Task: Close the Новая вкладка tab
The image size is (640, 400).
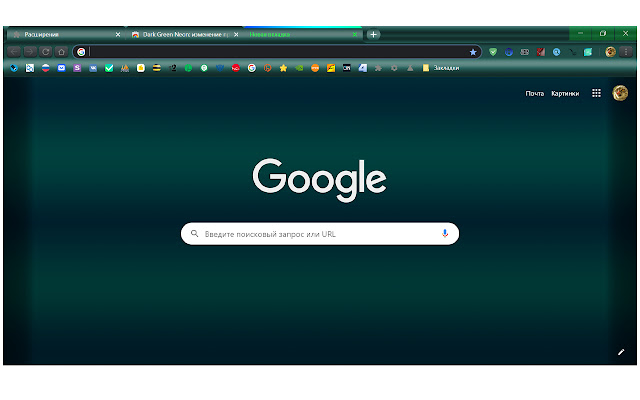Action: click(355, 34)
